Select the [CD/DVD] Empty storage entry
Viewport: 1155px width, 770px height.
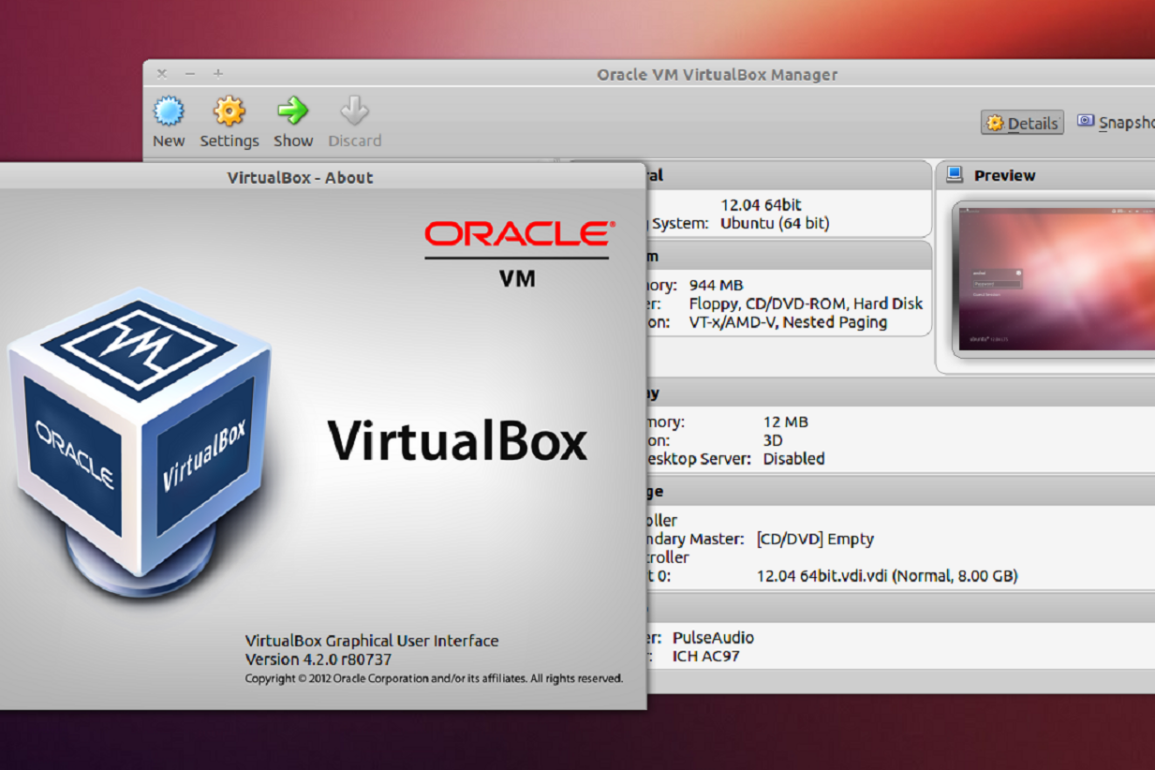[x=815, y=539]
